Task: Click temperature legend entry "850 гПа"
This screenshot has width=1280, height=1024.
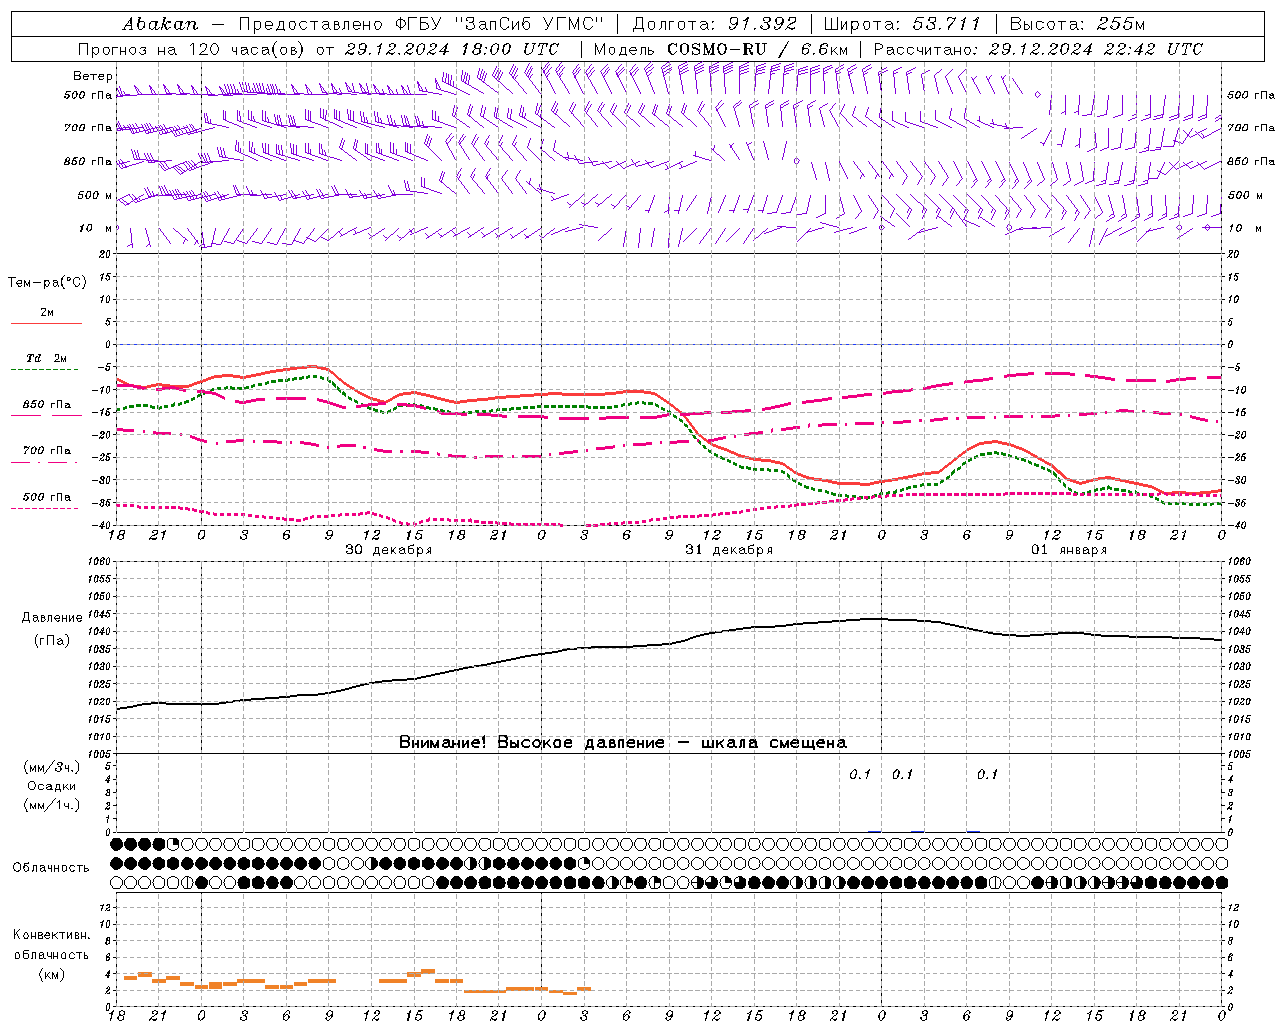Action: 47,405
